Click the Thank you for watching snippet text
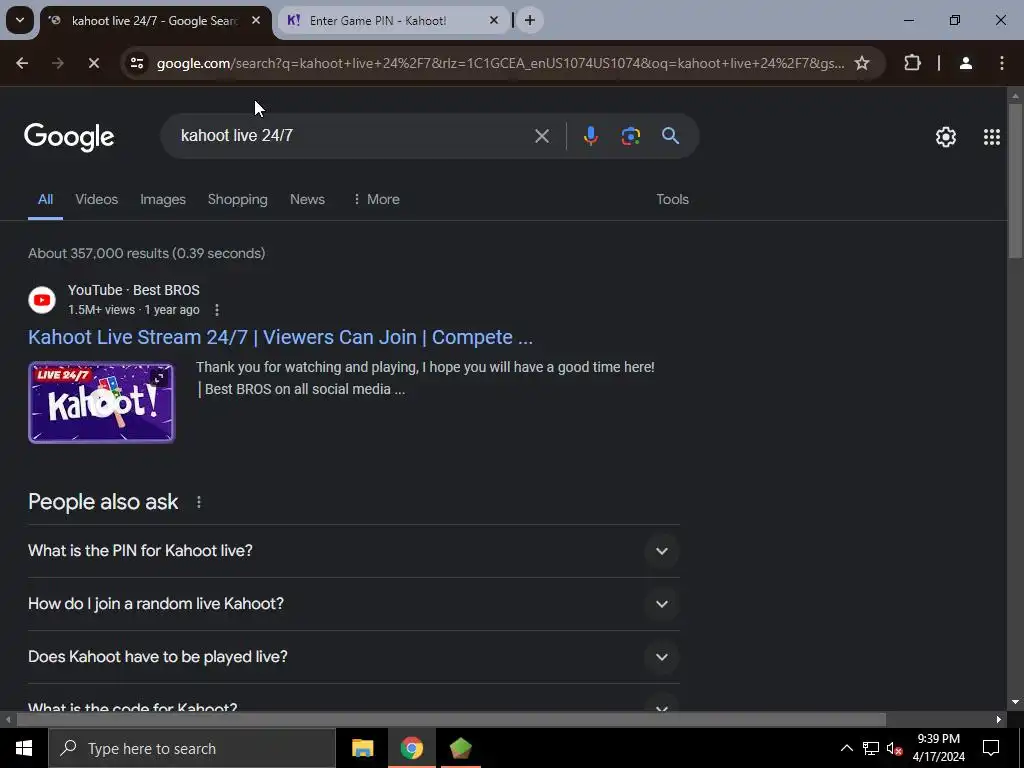The width and height of the screenshot is (1024, 768). (x=425, y=378)
